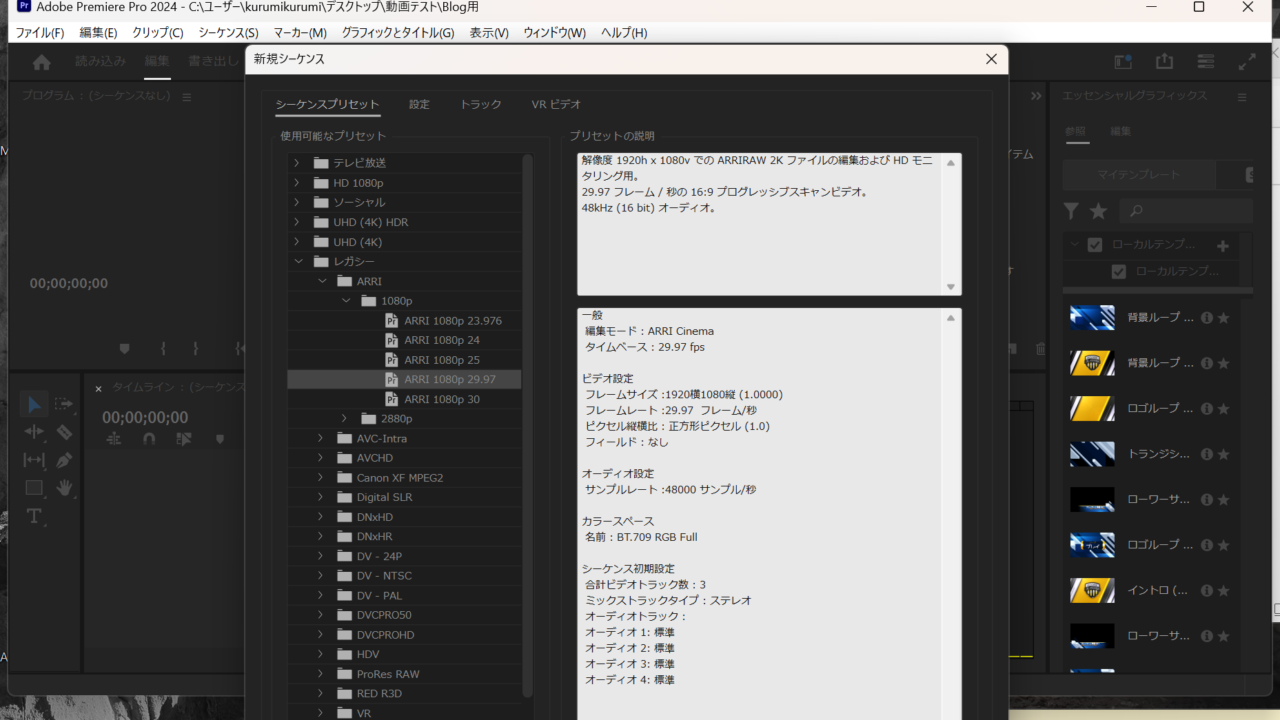Select the Hand tool

pos(64,488)
